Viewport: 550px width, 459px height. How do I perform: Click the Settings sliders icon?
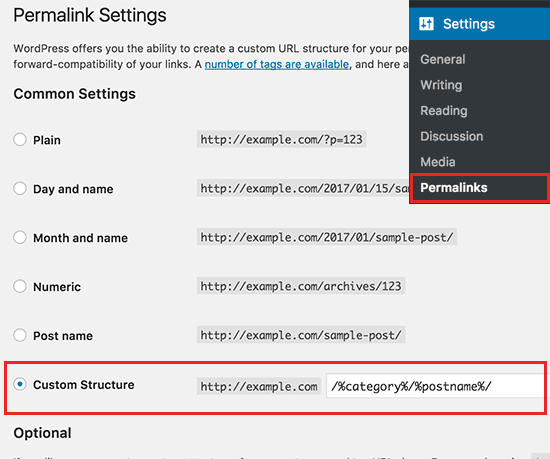tap(426, 24)
